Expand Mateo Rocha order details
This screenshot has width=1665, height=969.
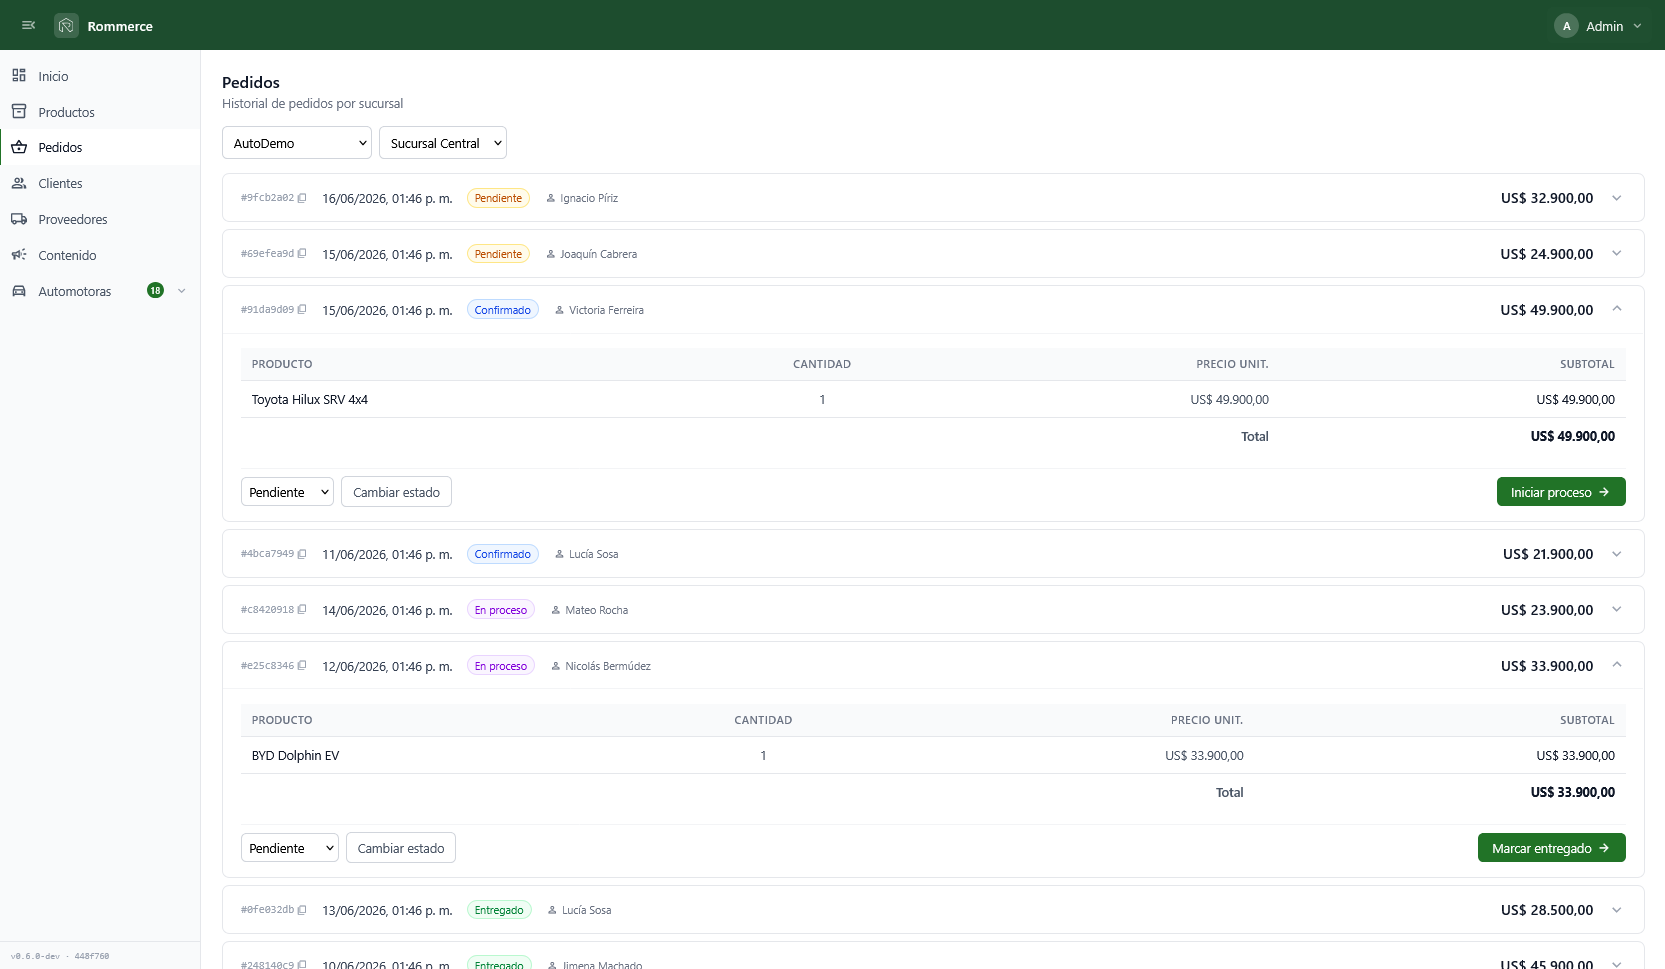point(1616,610)
